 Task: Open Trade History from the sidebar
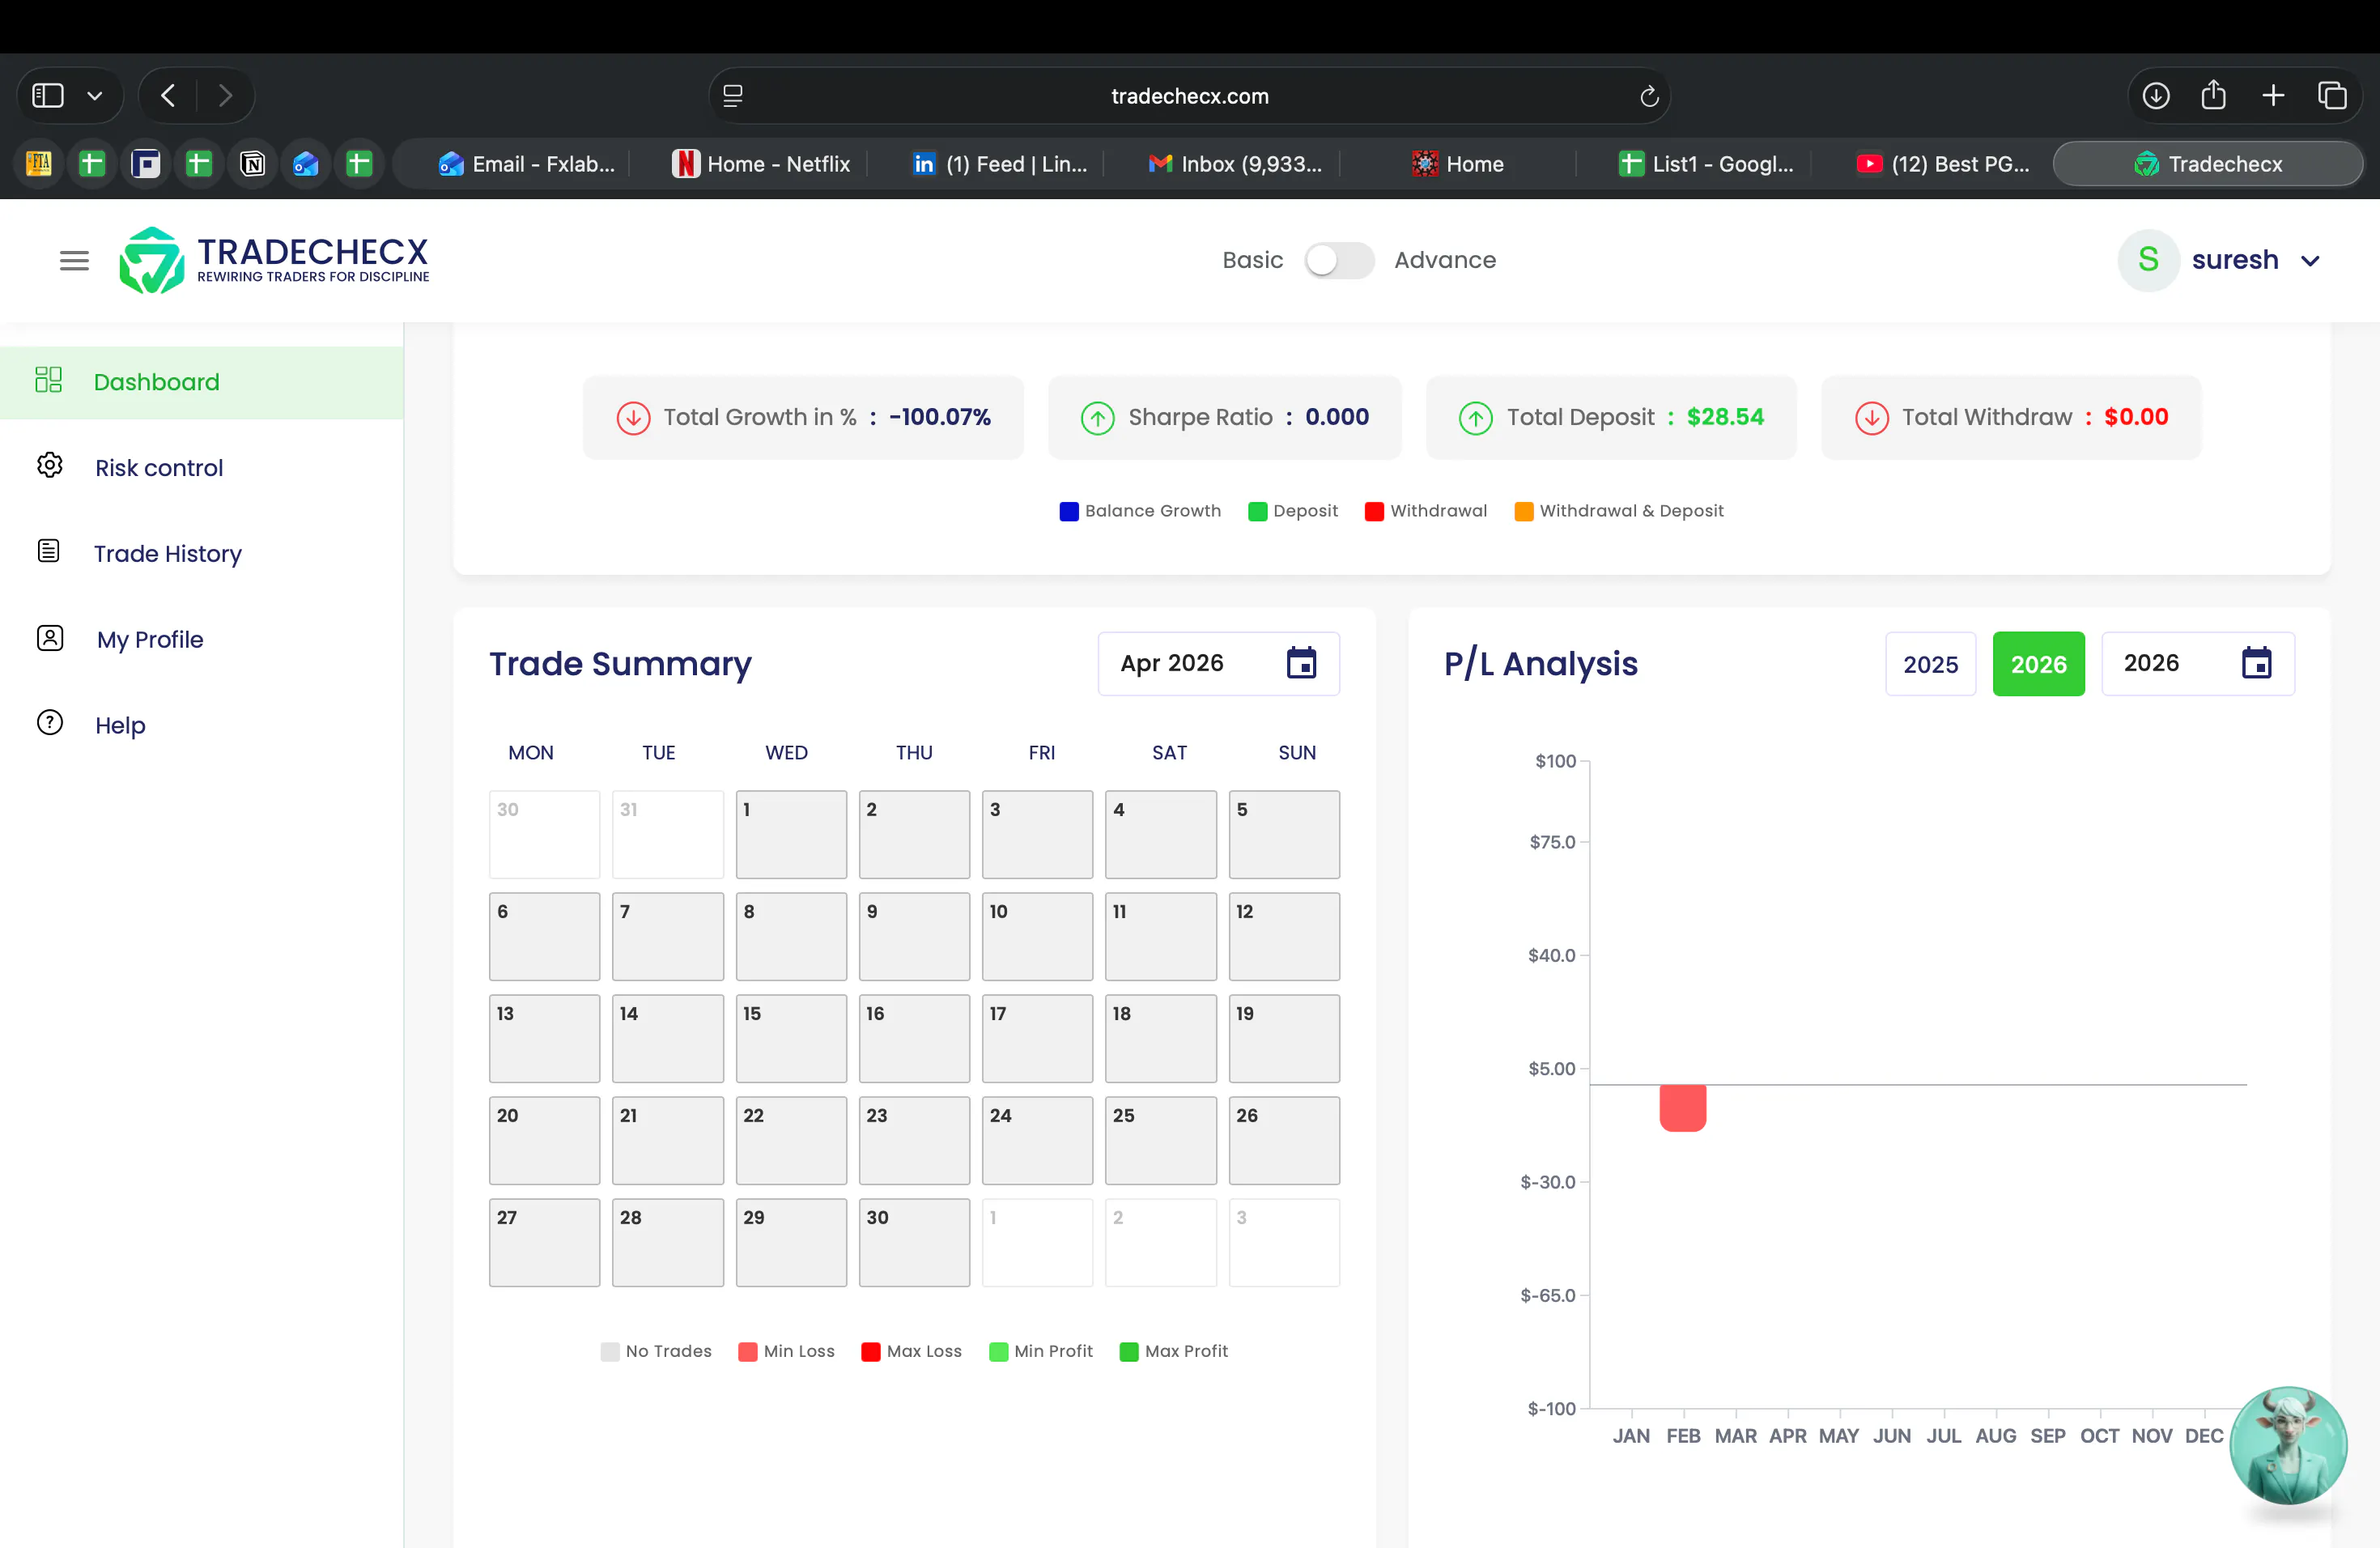click(168, 553)
